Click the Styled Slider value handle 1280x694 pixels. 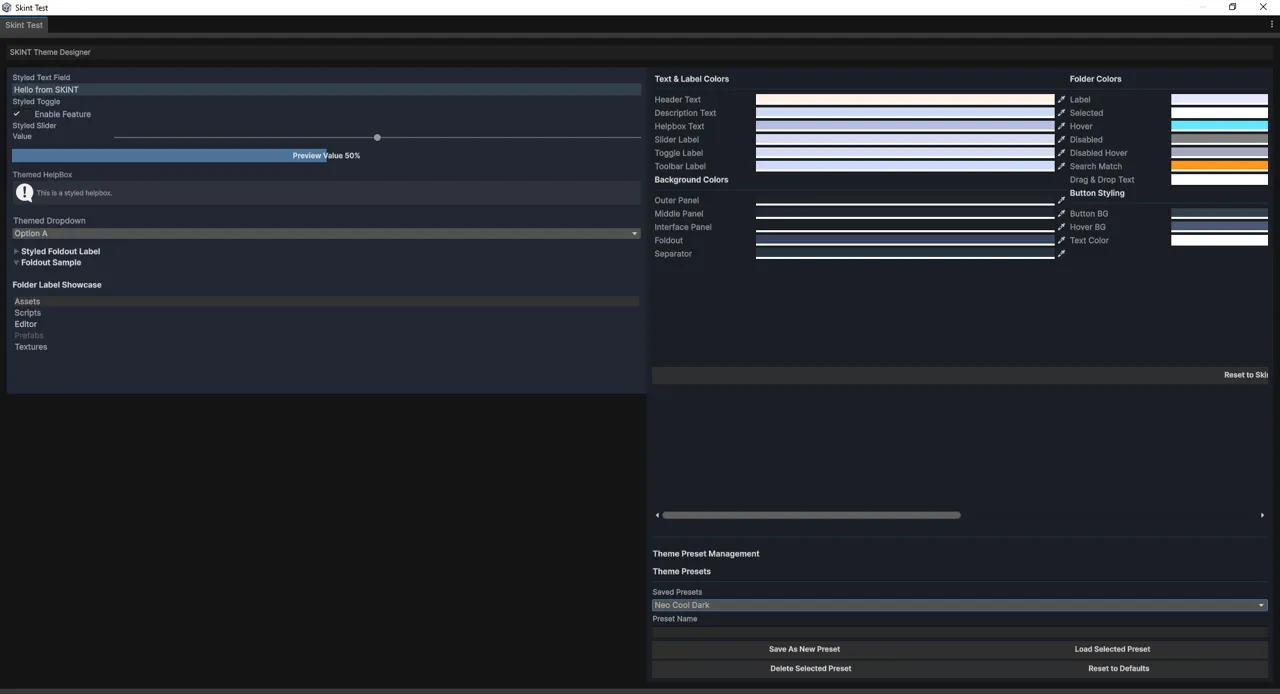pyautogui.click(x=377, y=137)
